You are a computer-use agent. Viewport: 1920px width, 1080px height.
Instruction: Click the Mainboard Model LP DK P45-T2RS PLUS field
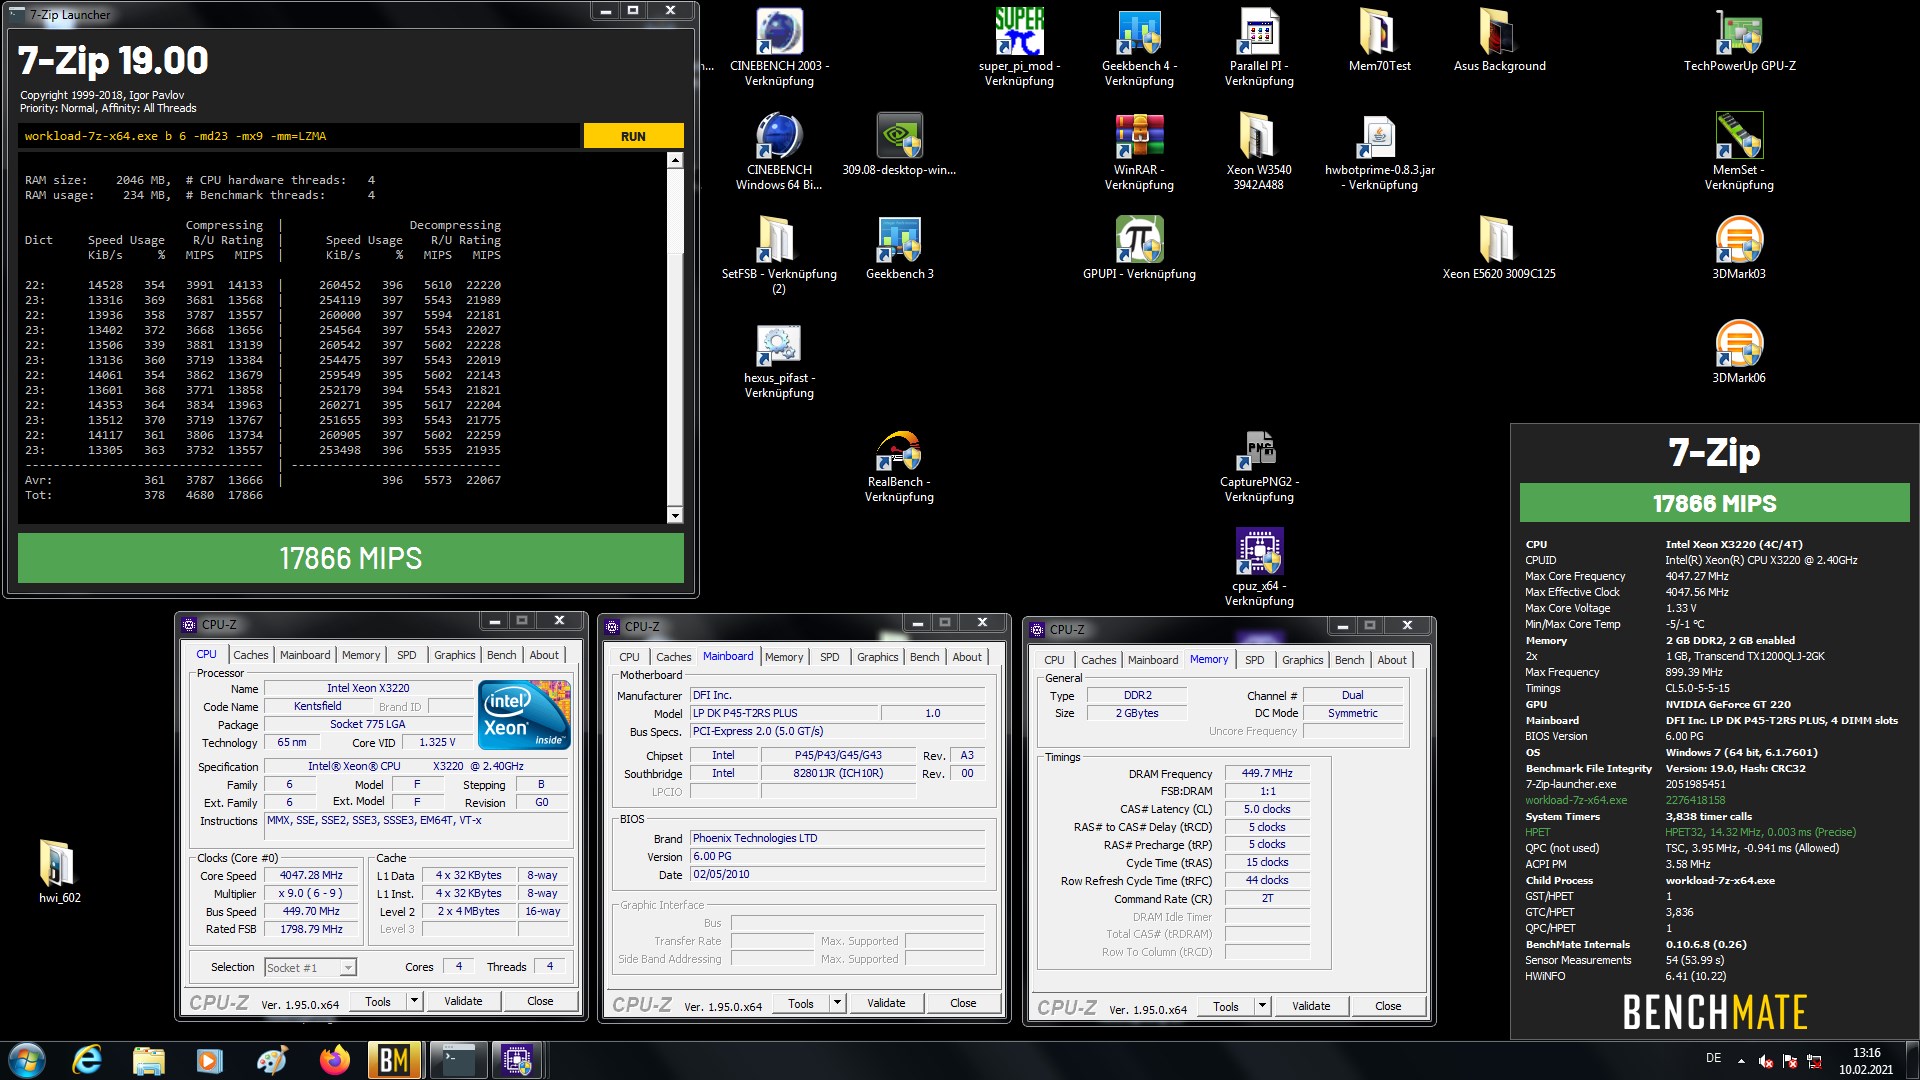785,713
